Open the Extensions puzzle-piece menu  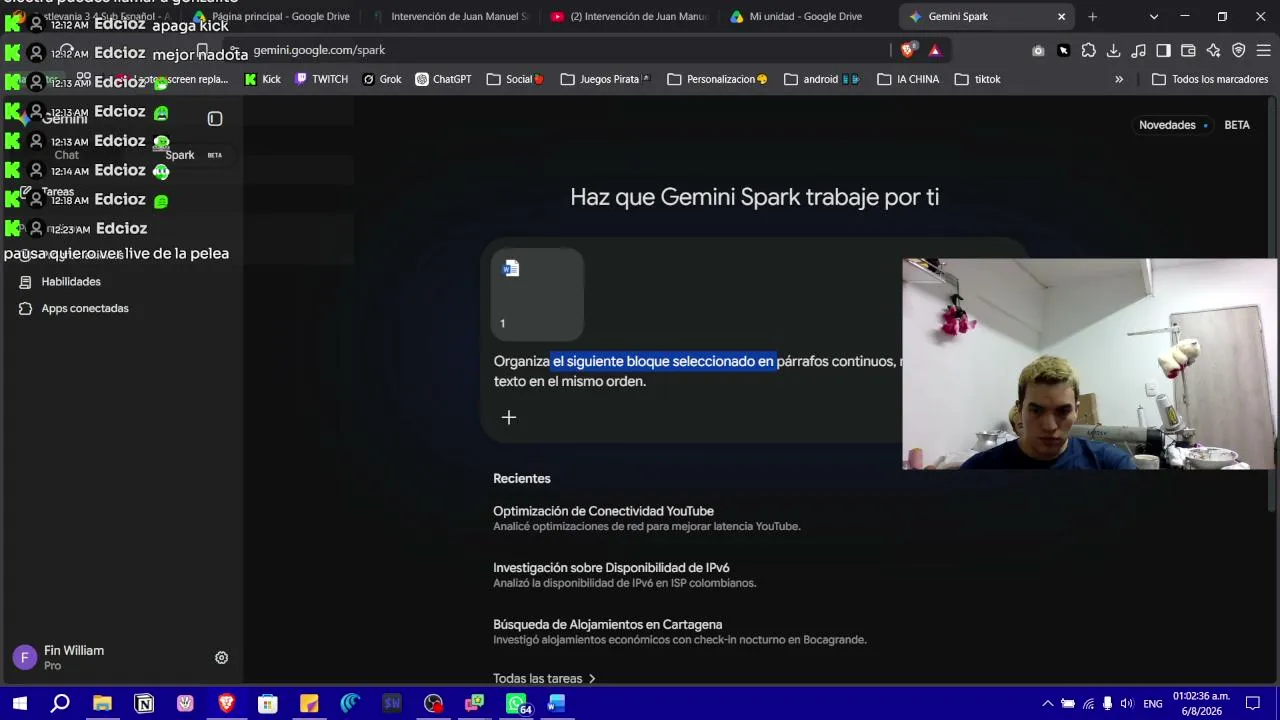tap(1088, 51)
